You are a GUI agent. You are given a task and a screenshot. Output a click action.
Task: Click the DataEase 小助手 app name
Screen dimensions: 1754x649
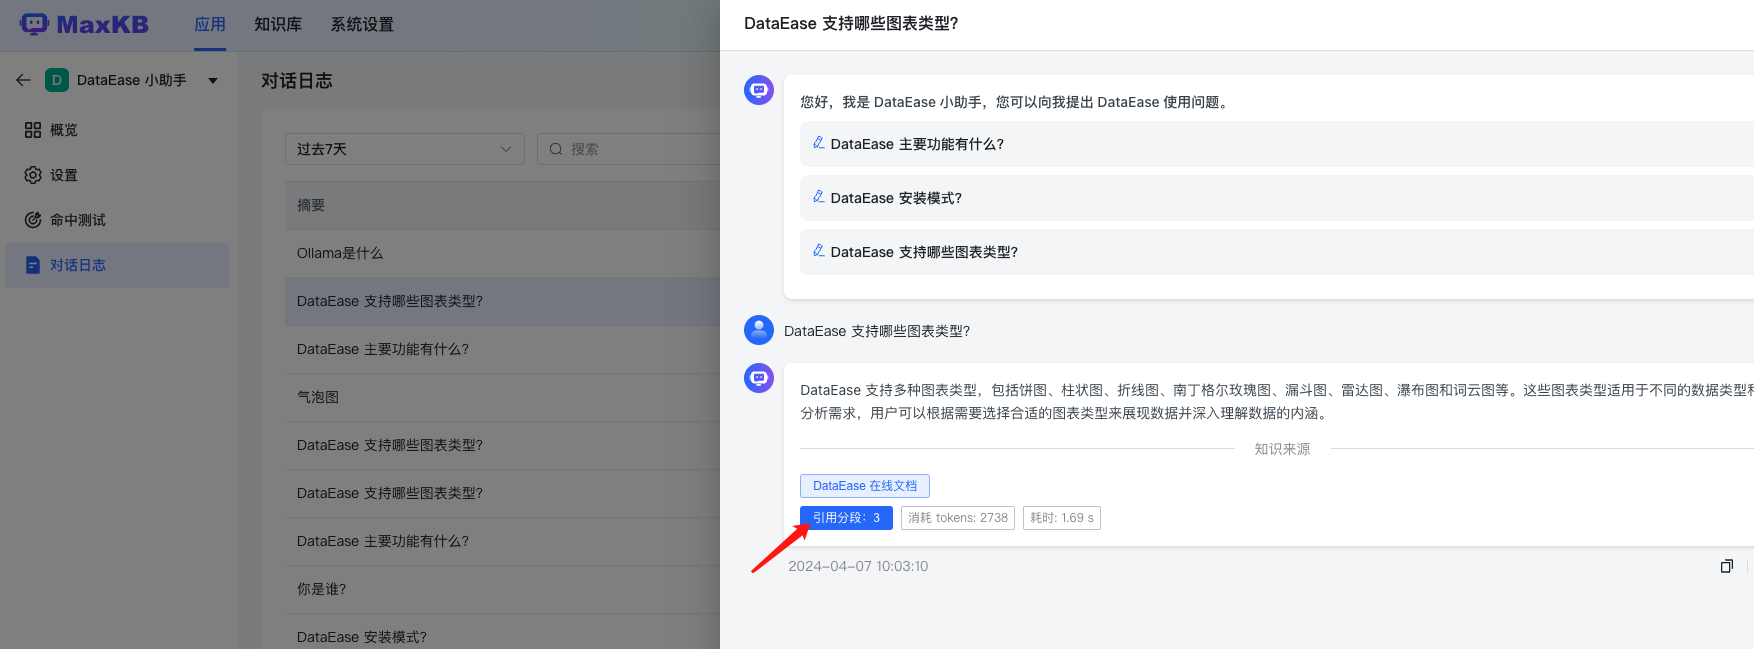pyautogui.click(x=131, y=80)
